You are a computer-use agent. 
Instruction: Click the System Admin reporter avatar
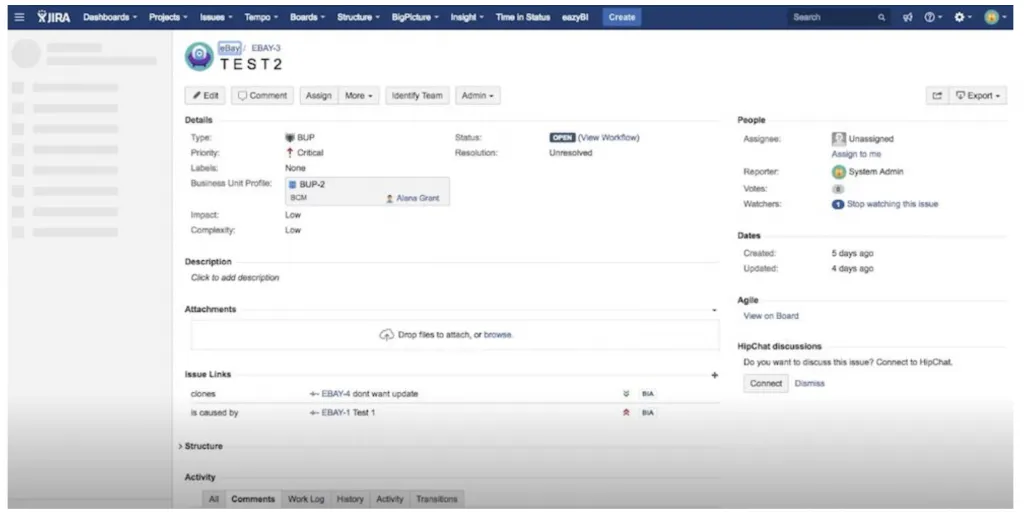839,172
